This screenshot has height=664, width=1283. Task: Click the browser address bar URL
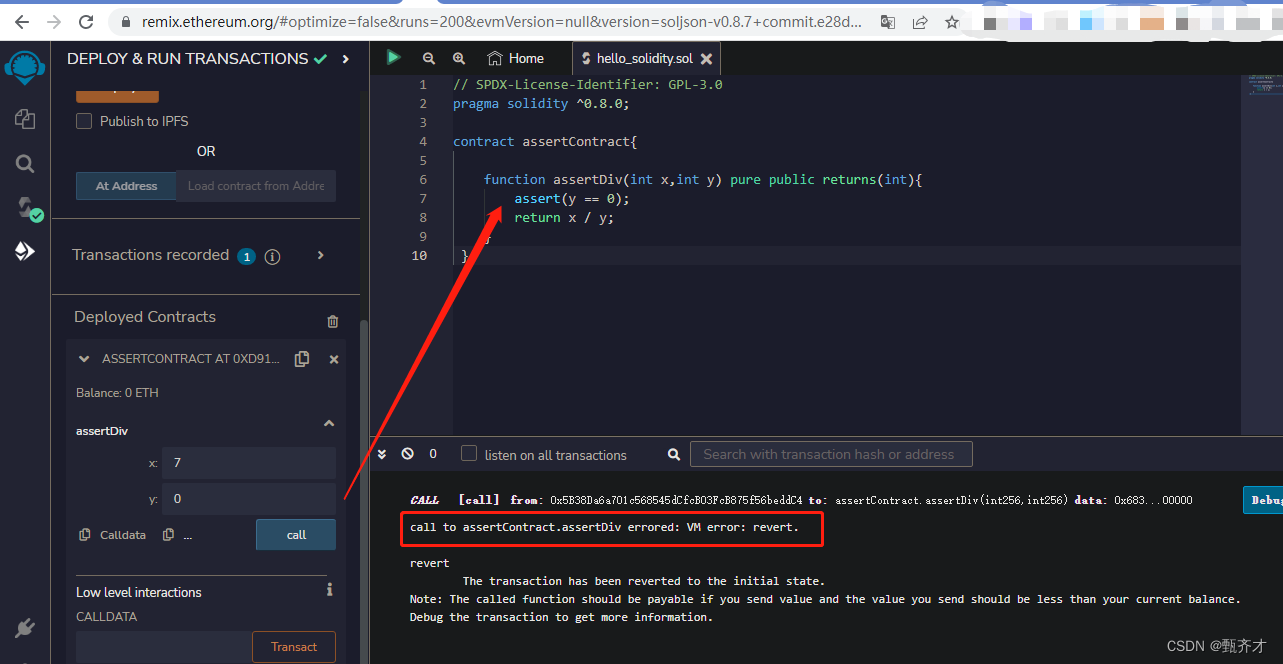[504, 21]
